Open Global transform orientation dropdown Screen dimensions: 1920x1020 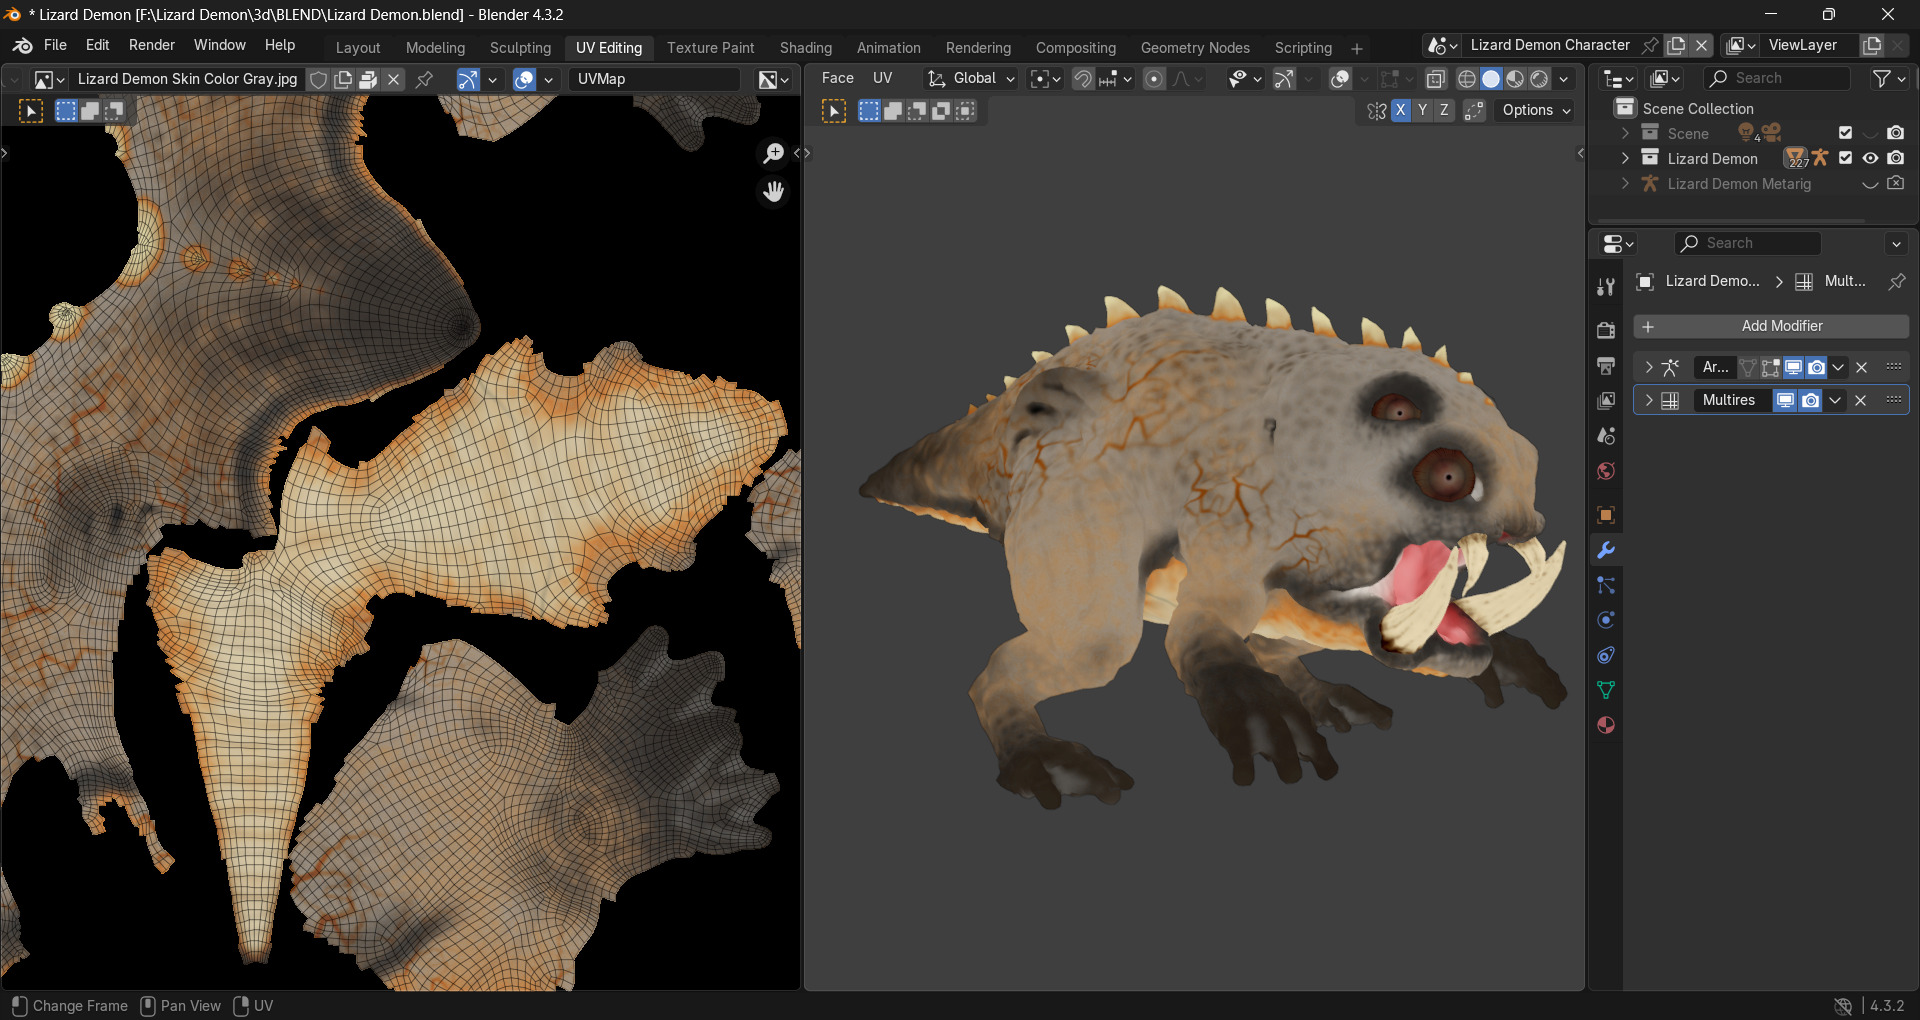(x=970, y=78)
